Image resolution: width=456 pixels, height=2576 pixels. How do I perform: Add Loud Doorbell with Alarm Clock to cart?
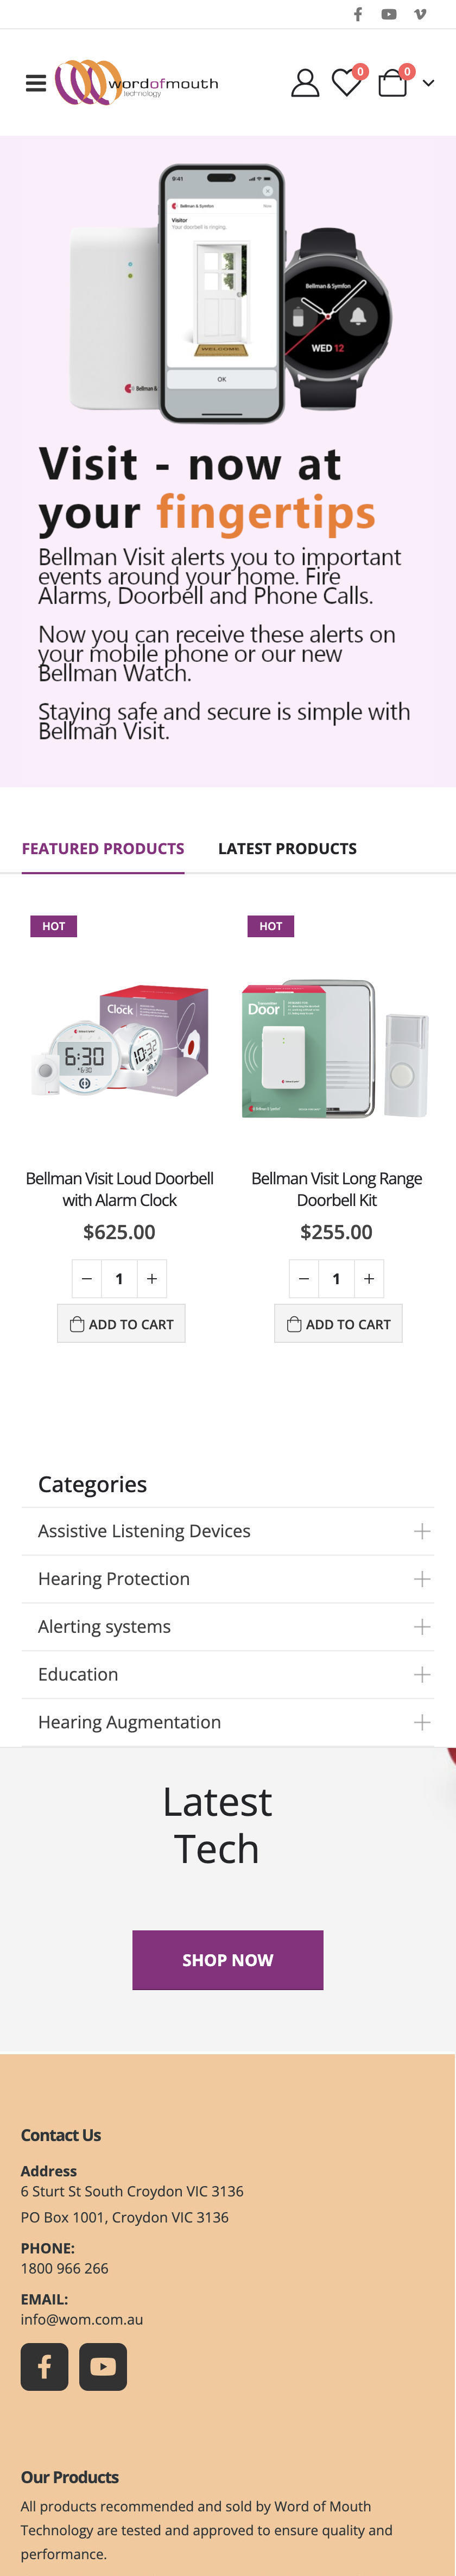(121, 1324)
